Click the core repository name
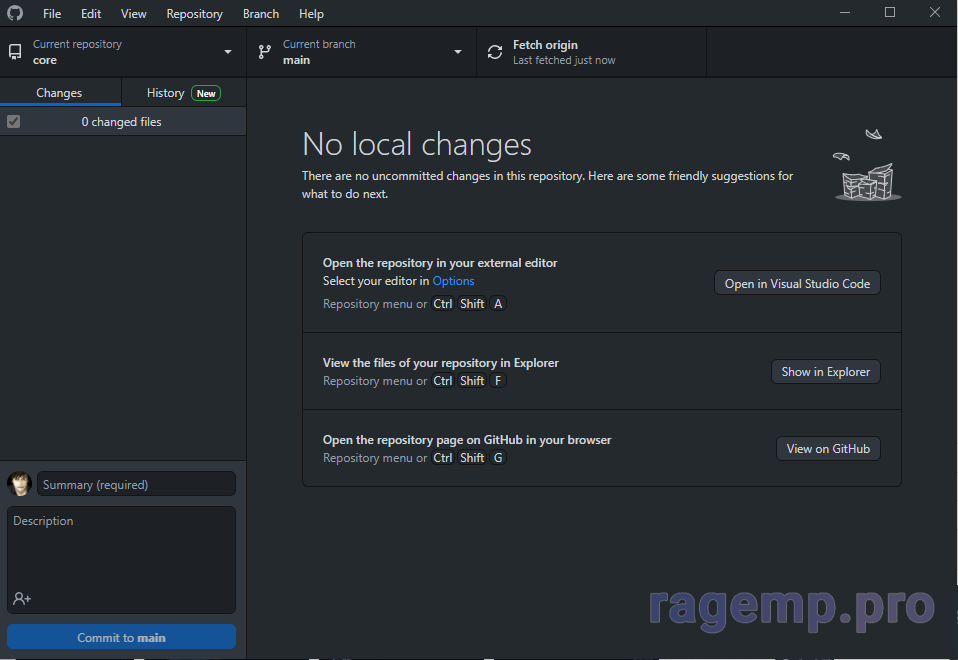The width and height of the screenshot is (958, 660). click(45, 60)
